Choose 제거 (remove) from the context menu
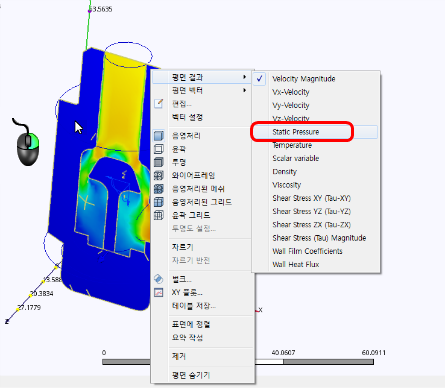The height and width of the screenshot is (388, 445). 179,356
